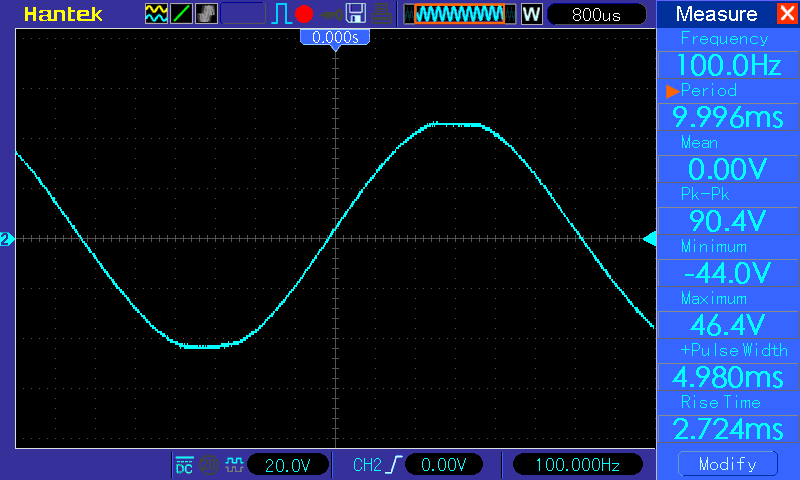Click the floppy disk save icon
Image resolution: width=800 pixels, height=480 pixels.
click(x=356, y=14)
